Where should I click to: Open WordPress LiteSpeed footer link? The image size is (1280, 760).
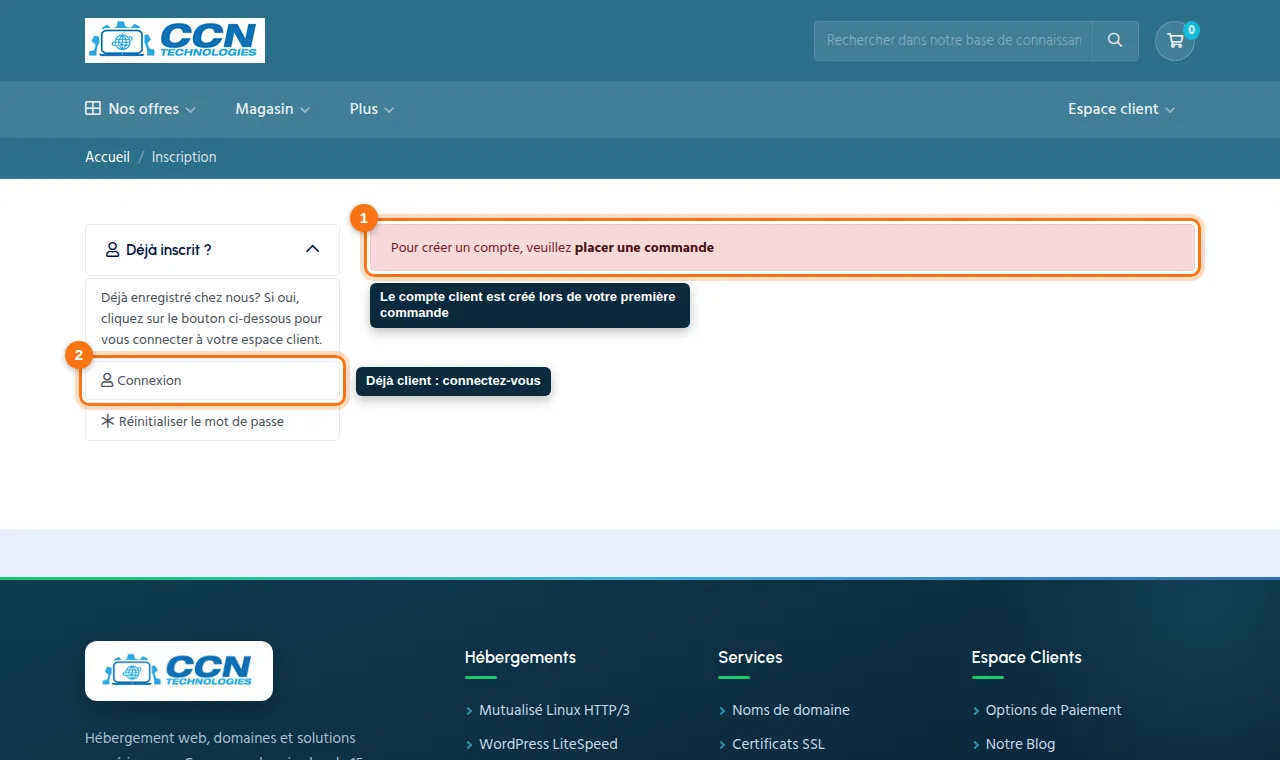point(548,744)
